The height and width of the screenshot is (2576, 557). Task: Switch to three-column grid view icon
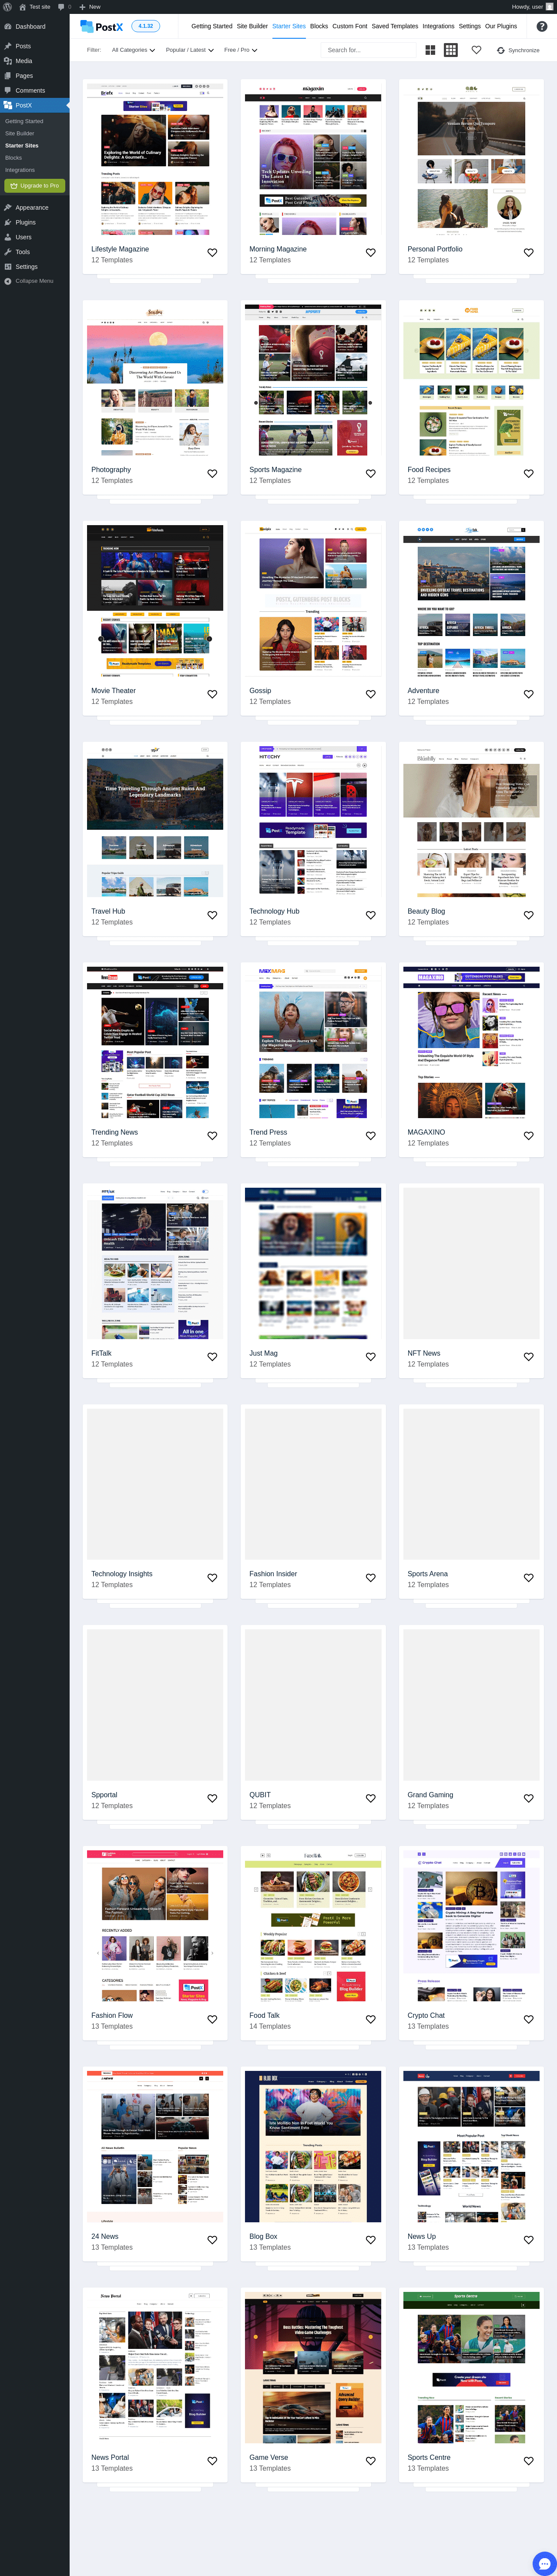pos(451,50)
